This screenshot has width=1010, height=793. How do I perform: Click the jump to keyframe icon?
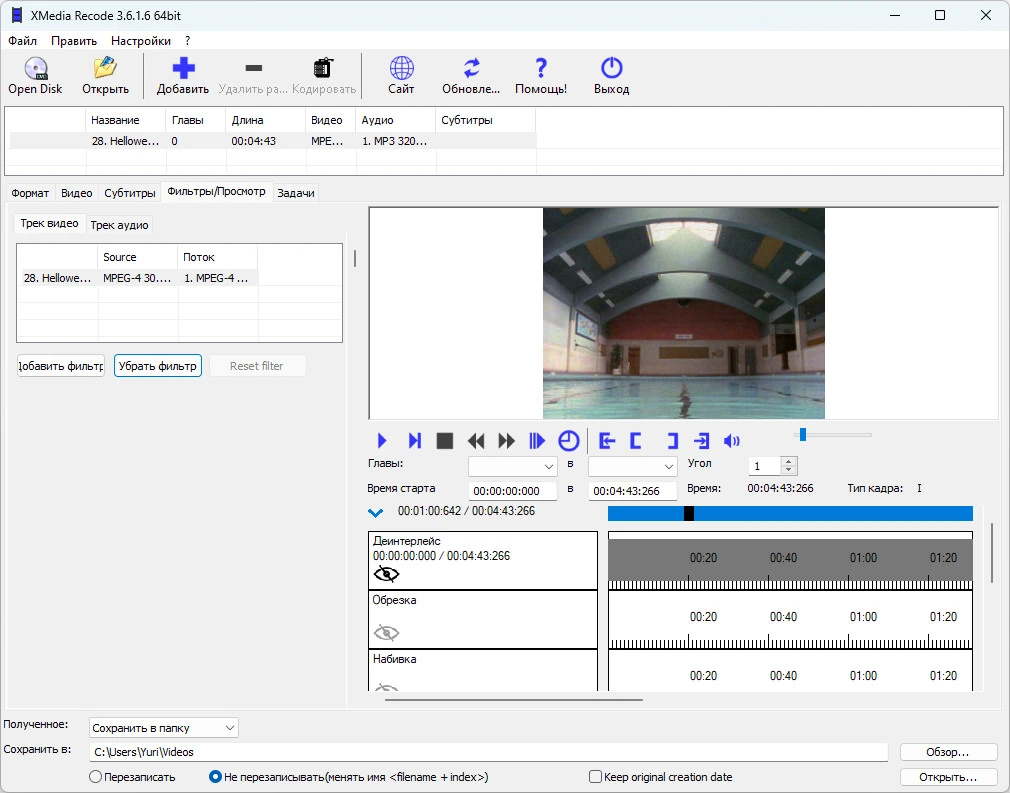pos(537,441)
